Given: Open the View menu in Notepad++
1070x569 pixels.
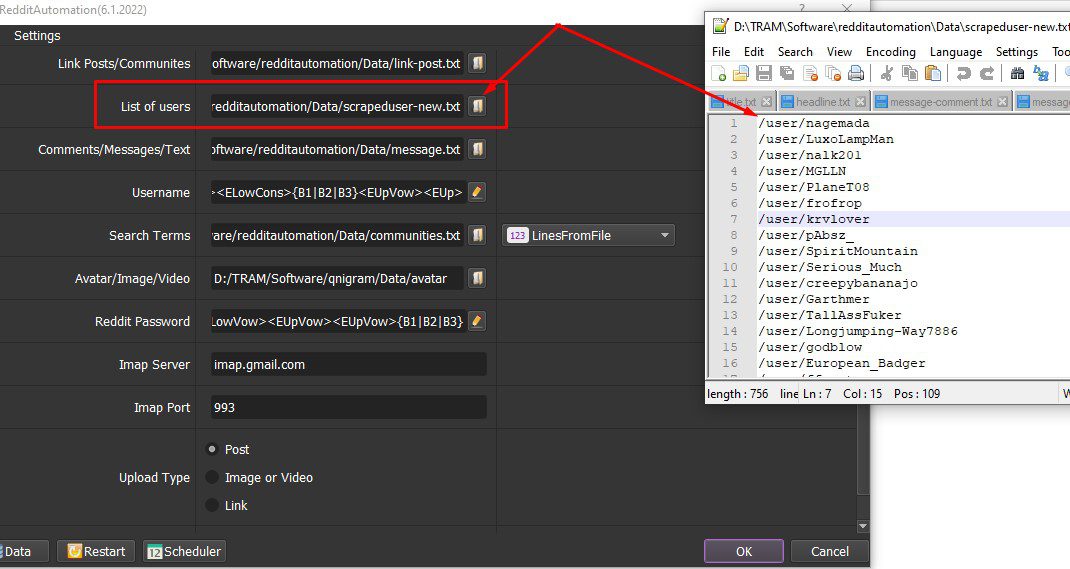Looking at the screenshot, I should (839, 52).
